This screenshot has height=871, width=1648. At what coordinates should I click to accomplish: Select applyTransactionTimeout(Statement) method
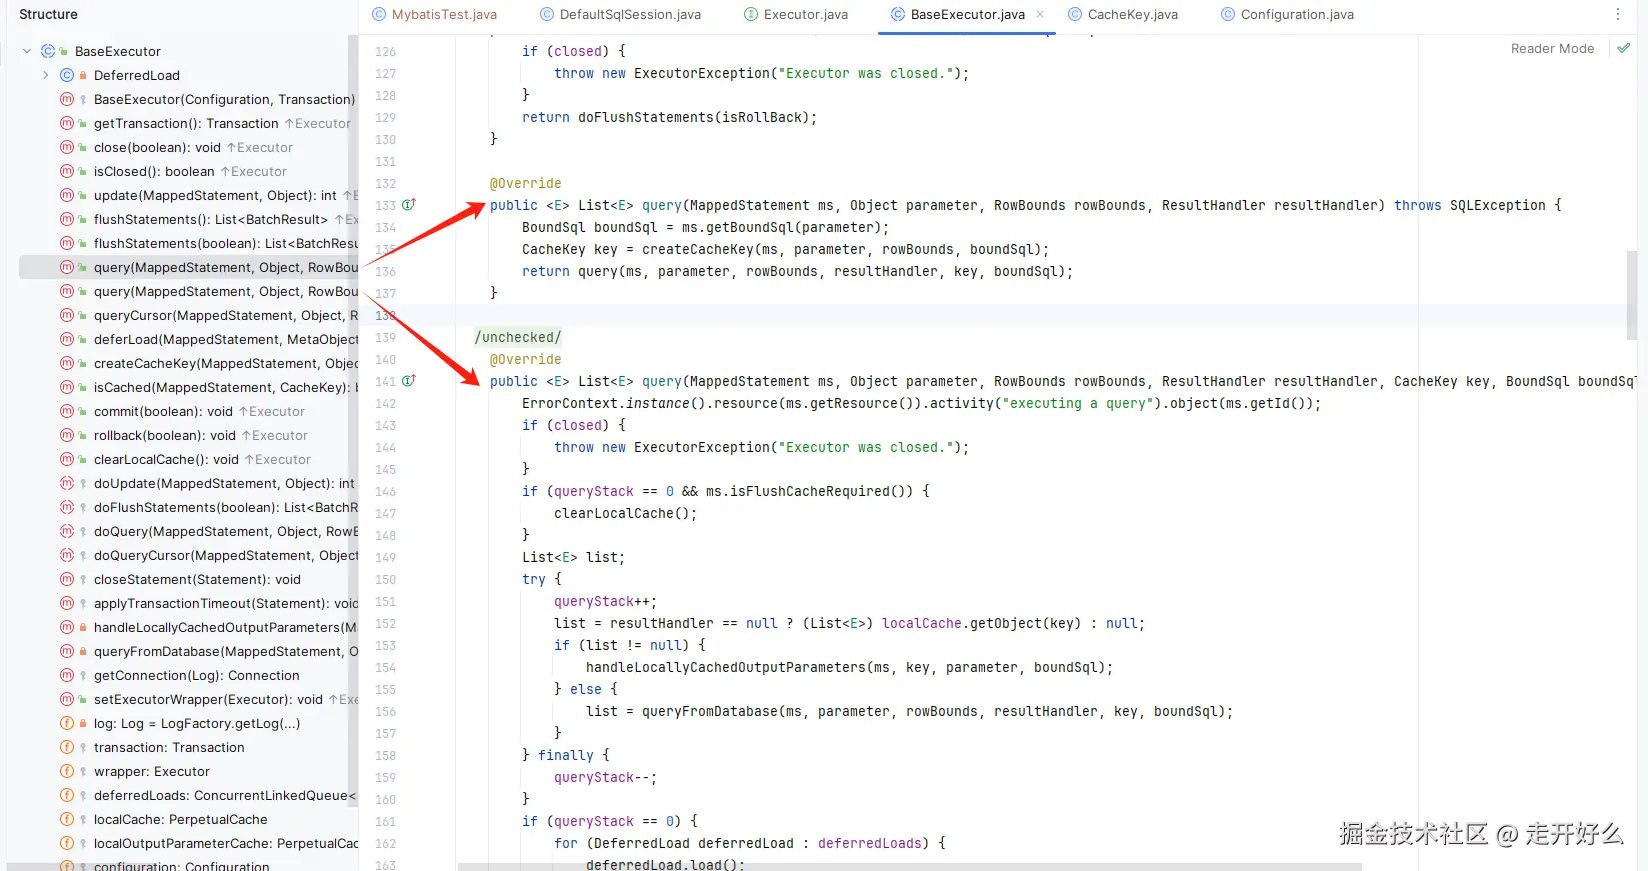[x=225, y=603]
